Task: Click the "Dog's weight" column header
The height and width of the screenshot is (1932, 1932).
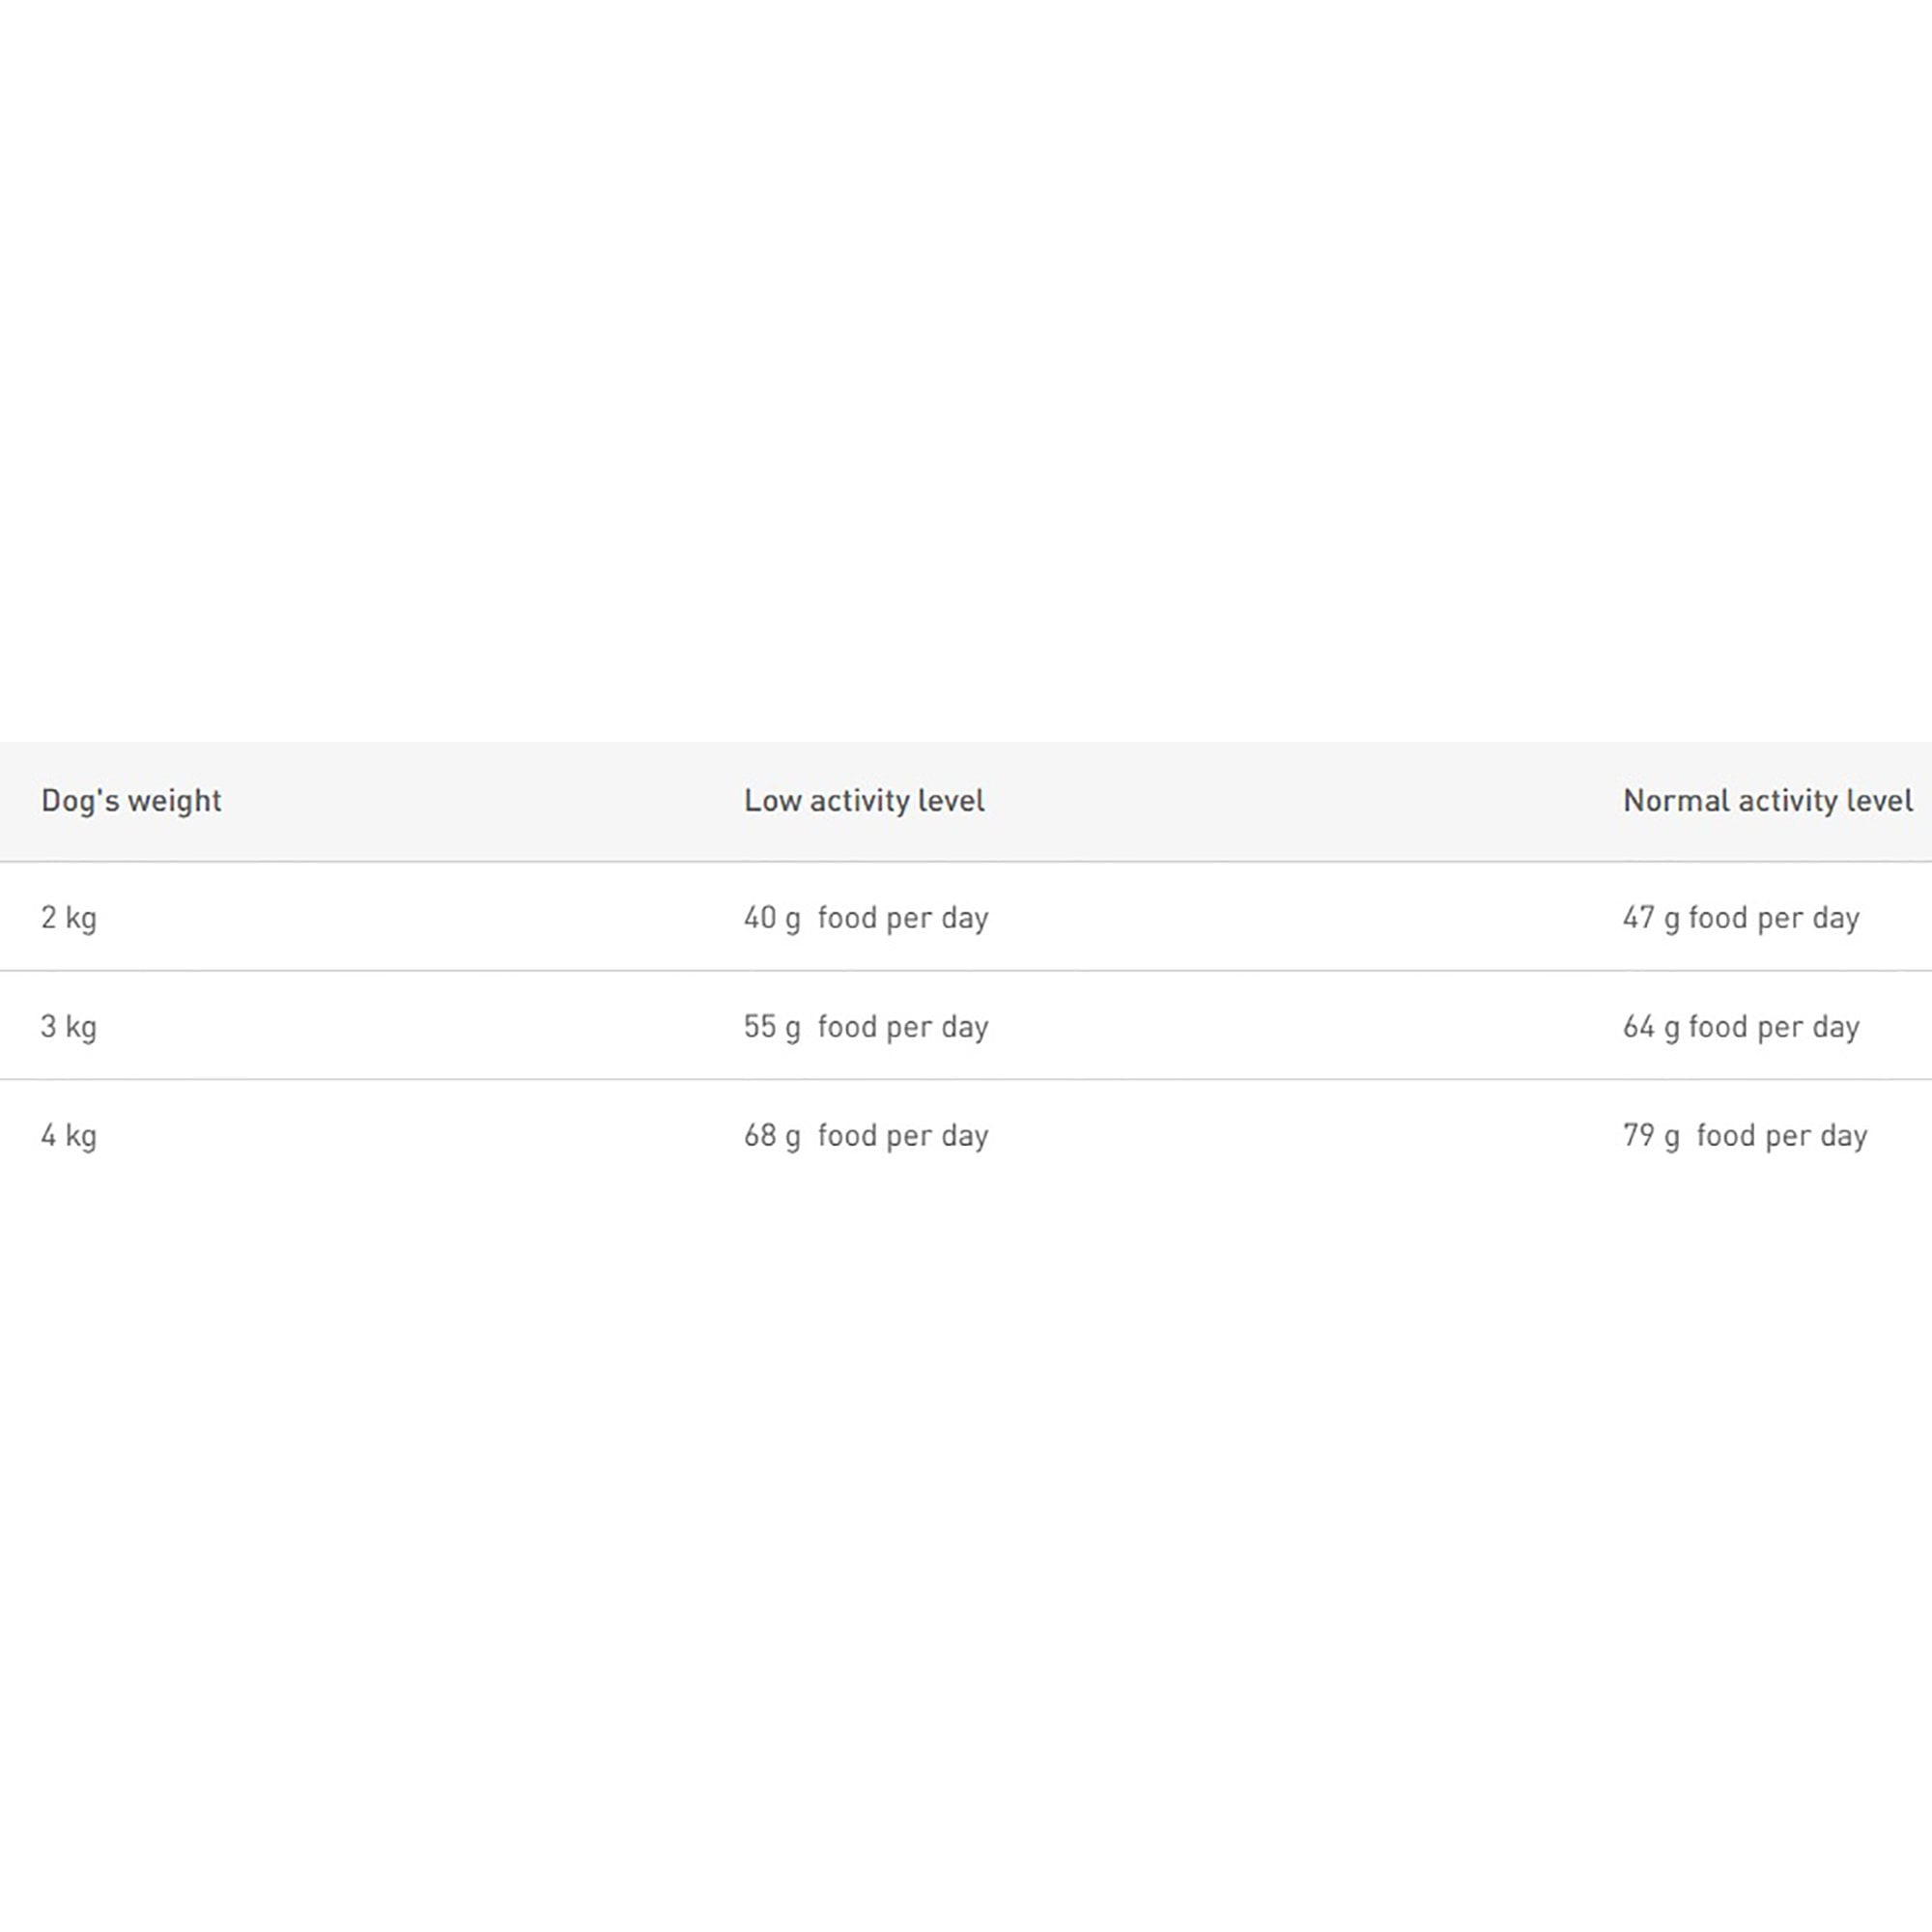Action: pos(131,801)
